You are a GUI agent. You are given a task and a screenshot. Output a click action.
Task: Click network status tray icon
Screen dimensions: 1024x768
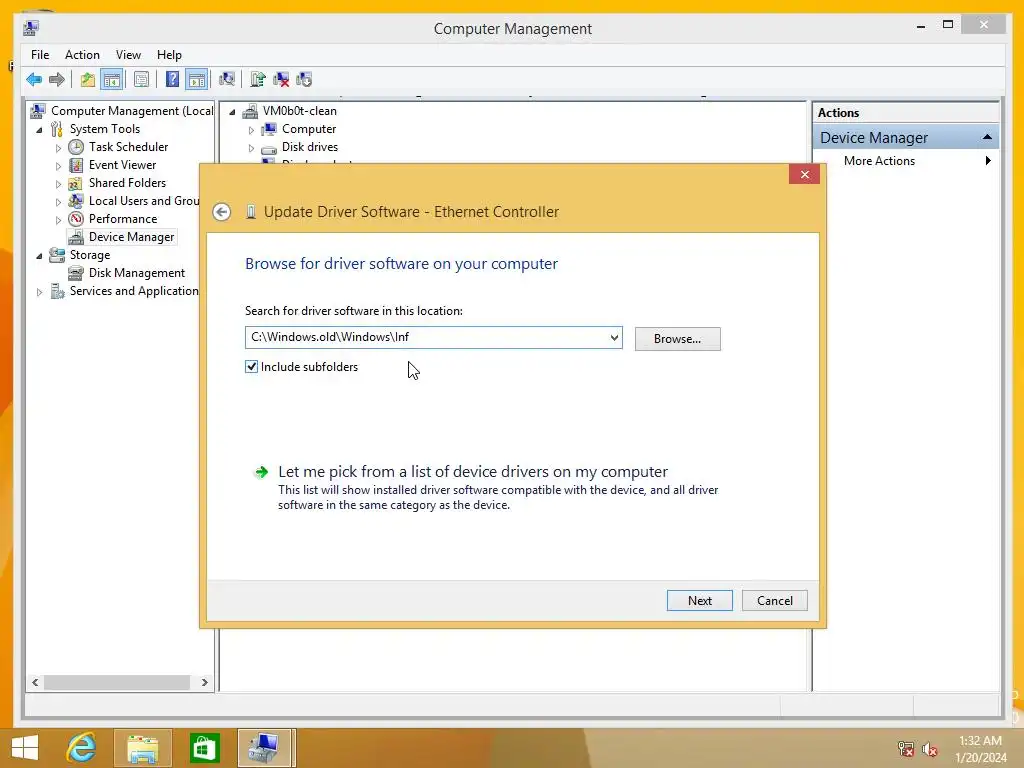[x=906, y=749]
